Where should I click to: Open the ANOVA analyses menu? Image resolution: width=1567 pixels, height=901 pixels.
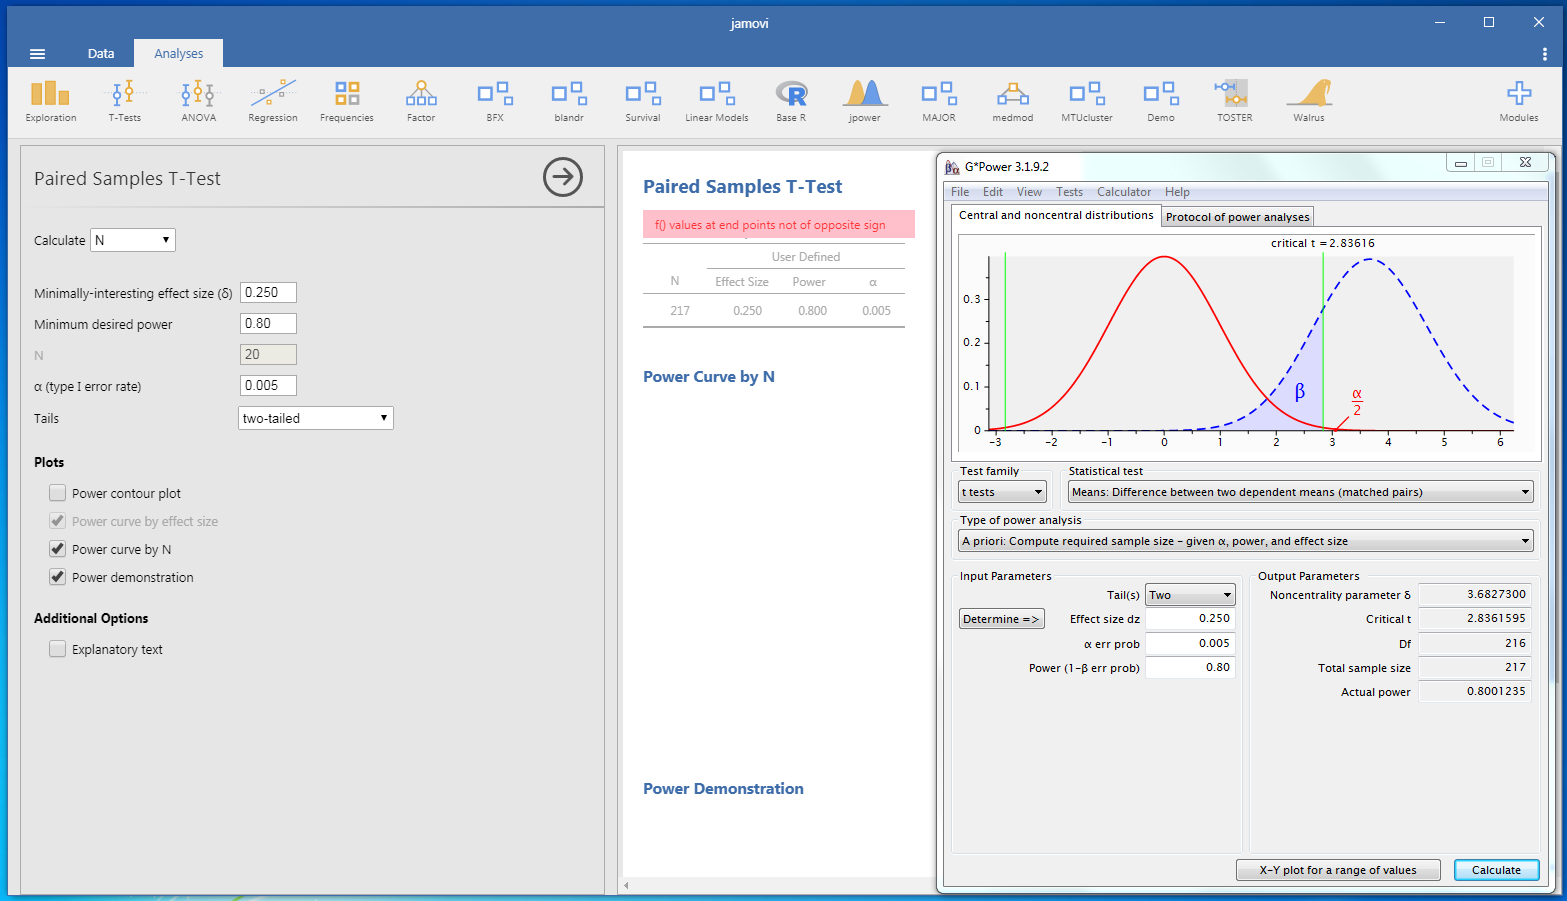[x=198, y=102]
